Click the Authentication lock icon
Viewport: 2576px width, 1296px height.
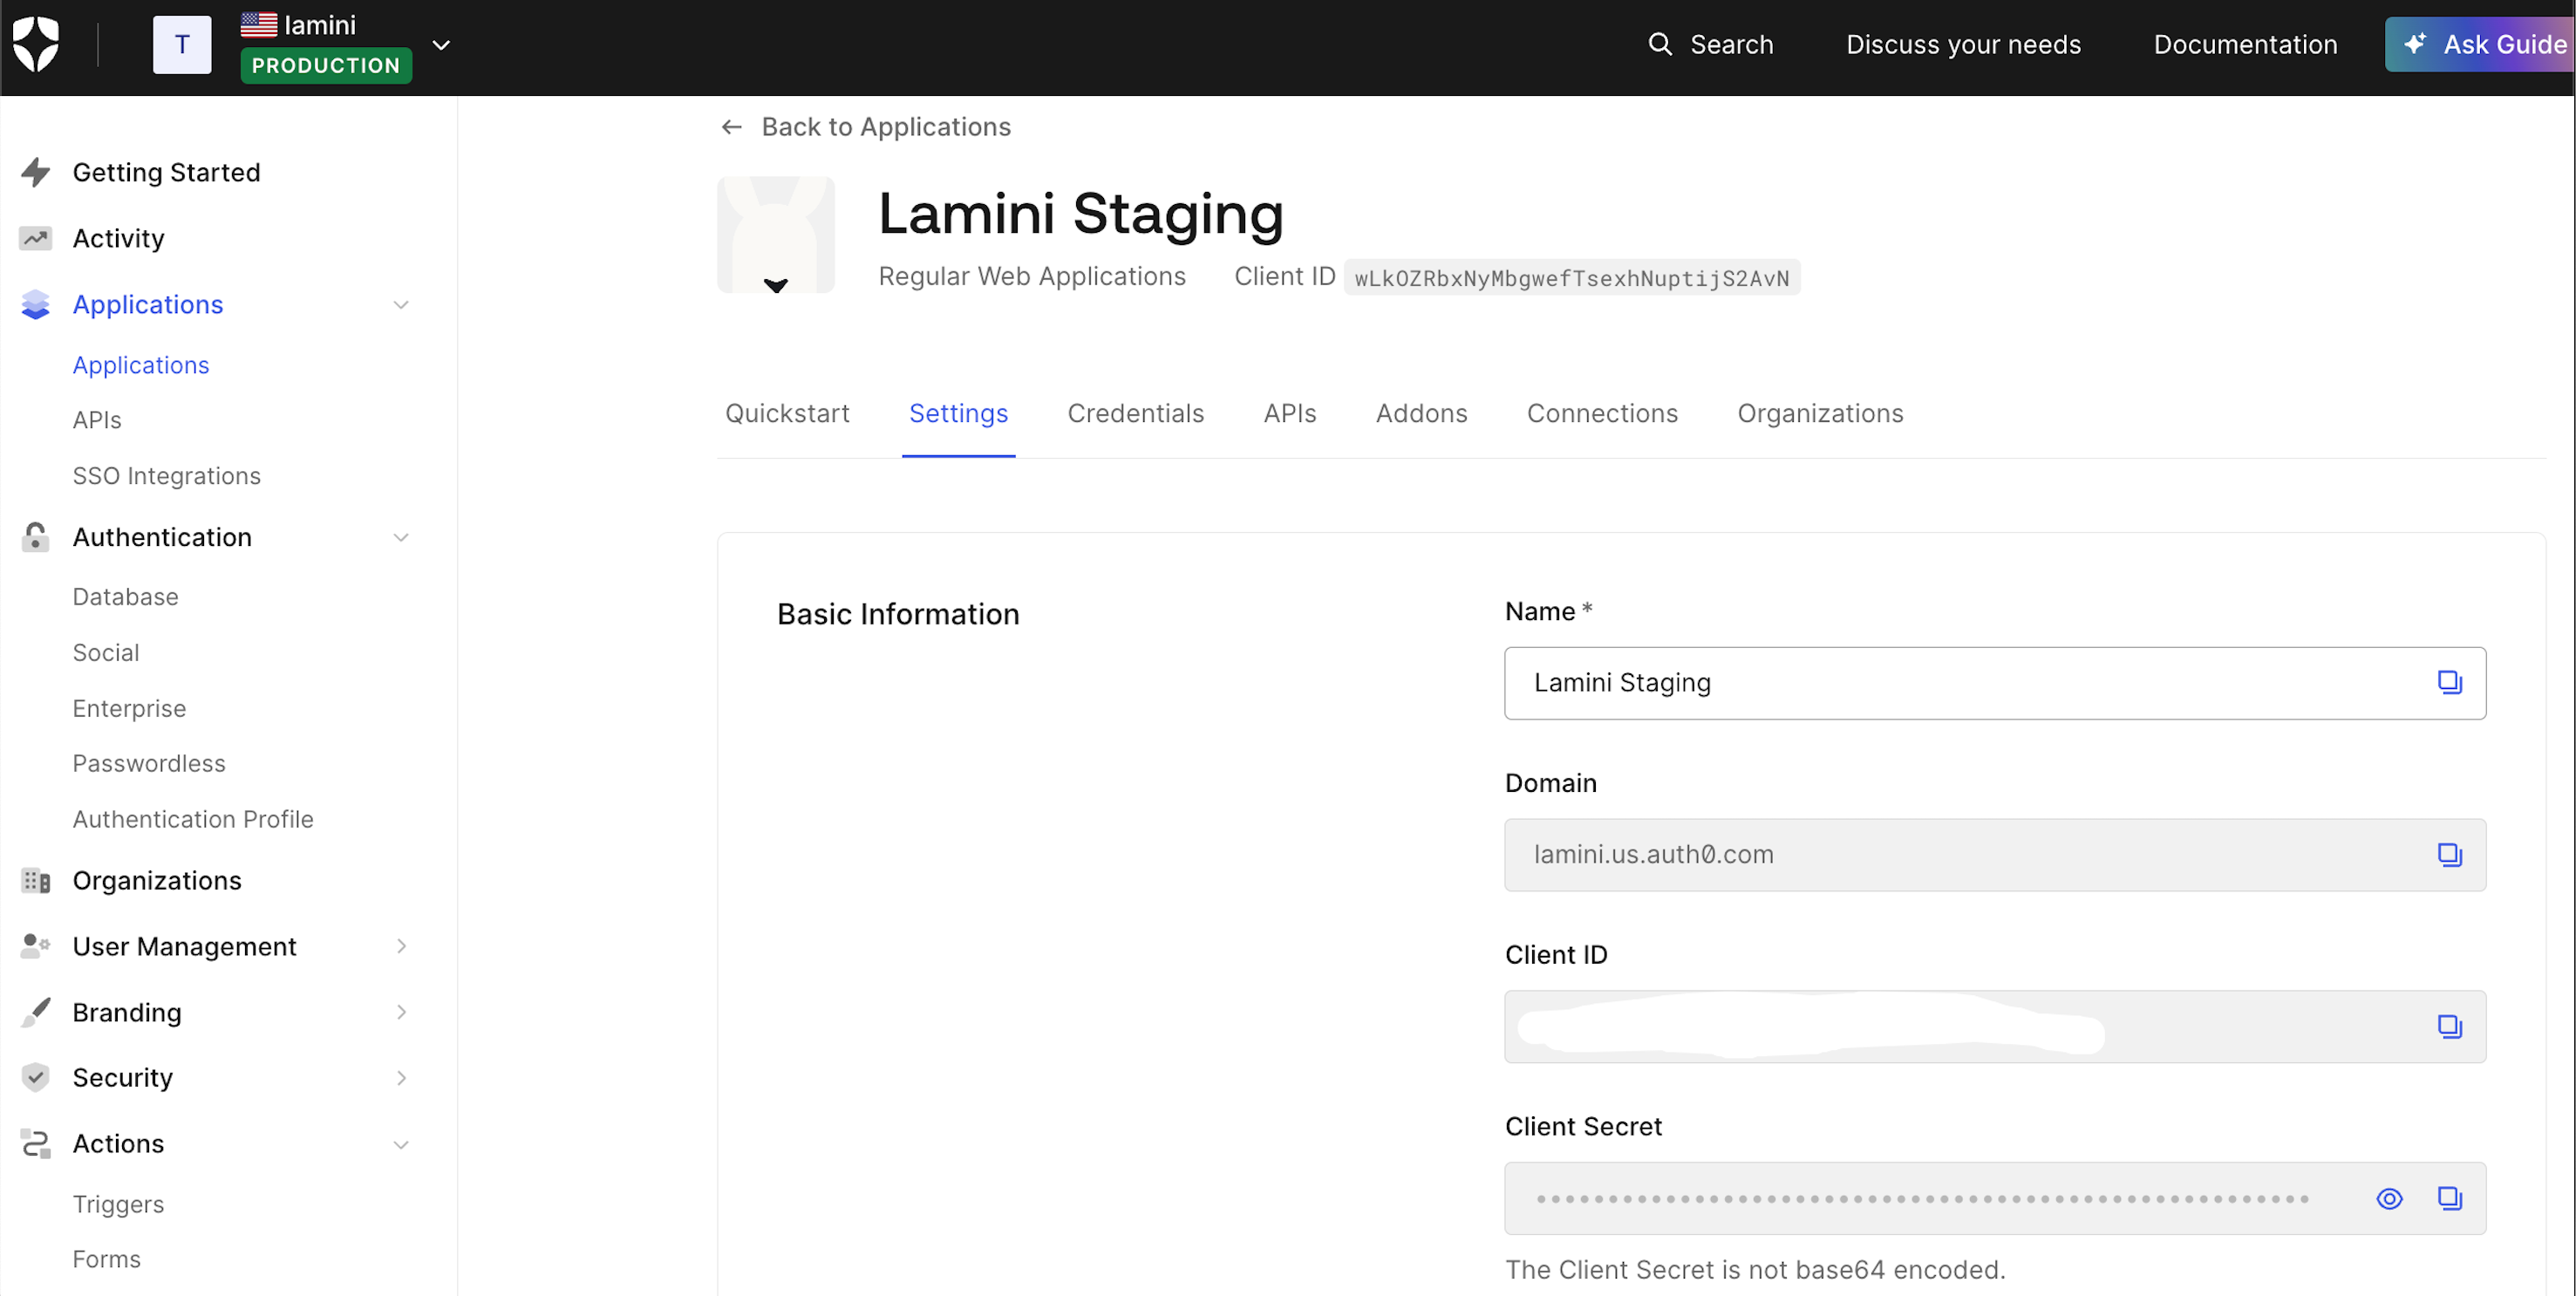coord(36,537)
